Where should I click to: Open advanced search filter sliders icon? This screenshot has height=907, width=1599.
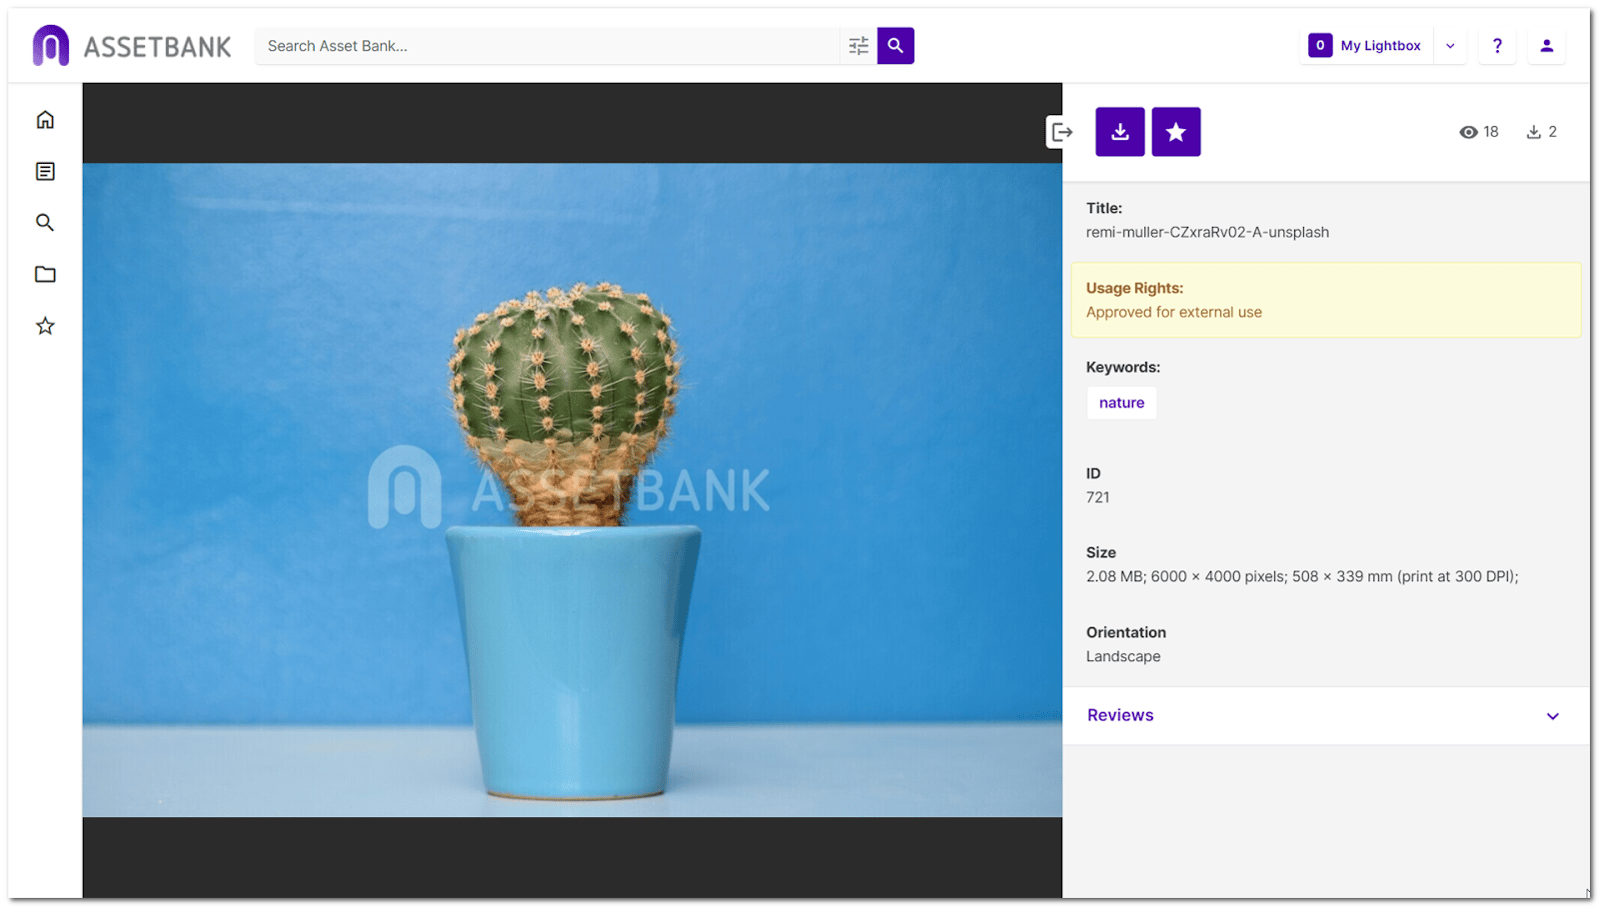coord(858,46)
